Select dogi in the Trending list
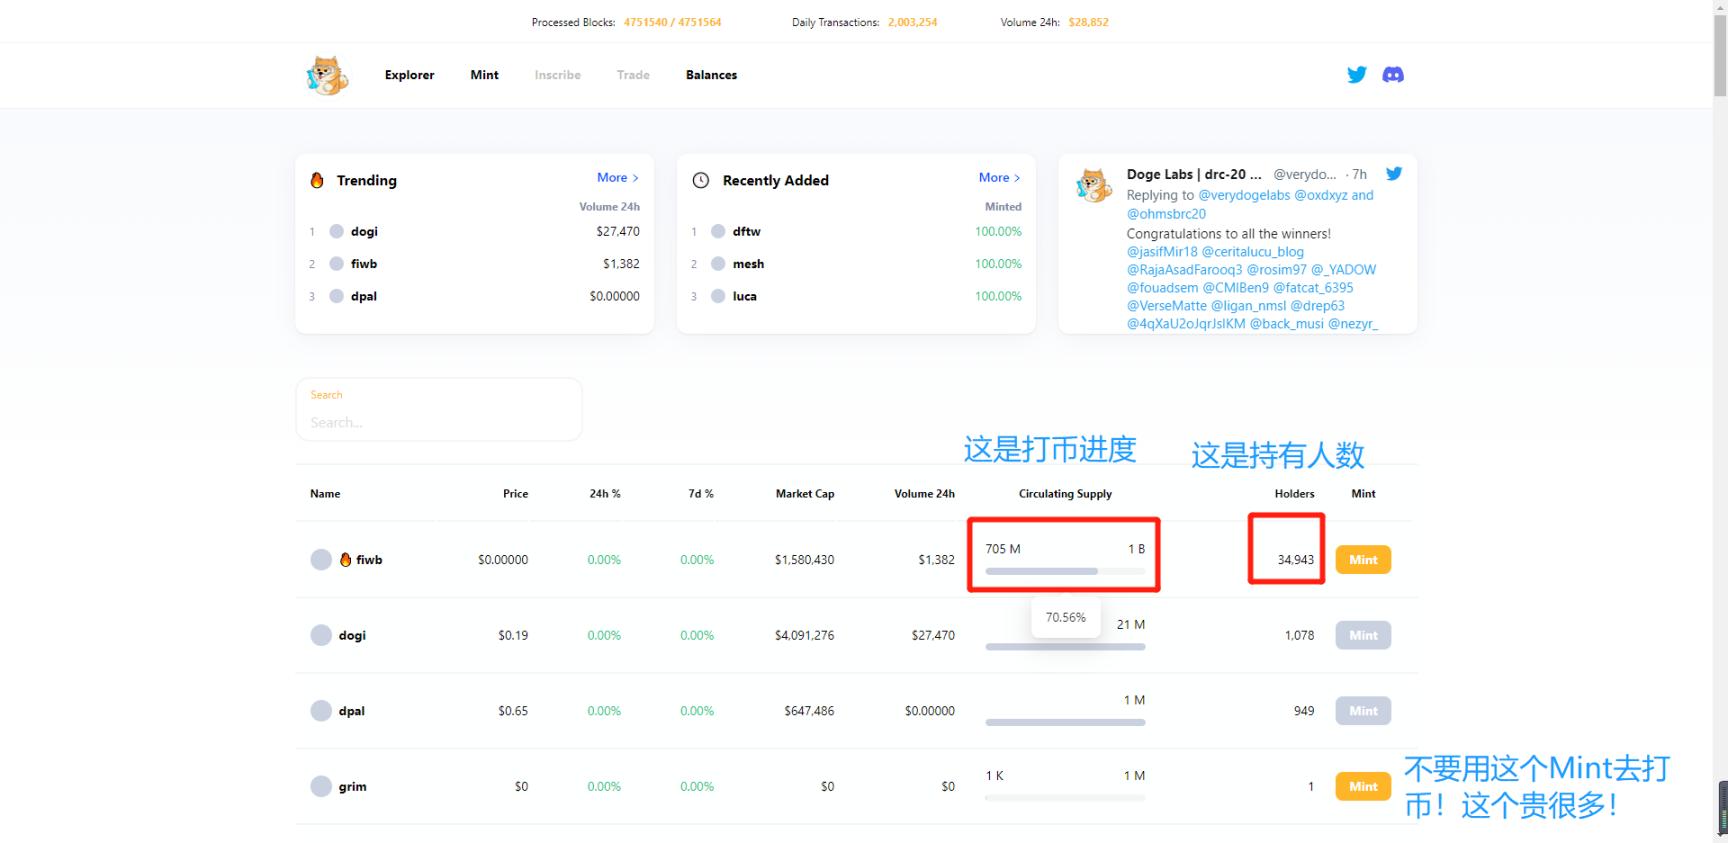The height and width of the screenshot is (843, 1728). pyautogui.click(x=364, y=231)
